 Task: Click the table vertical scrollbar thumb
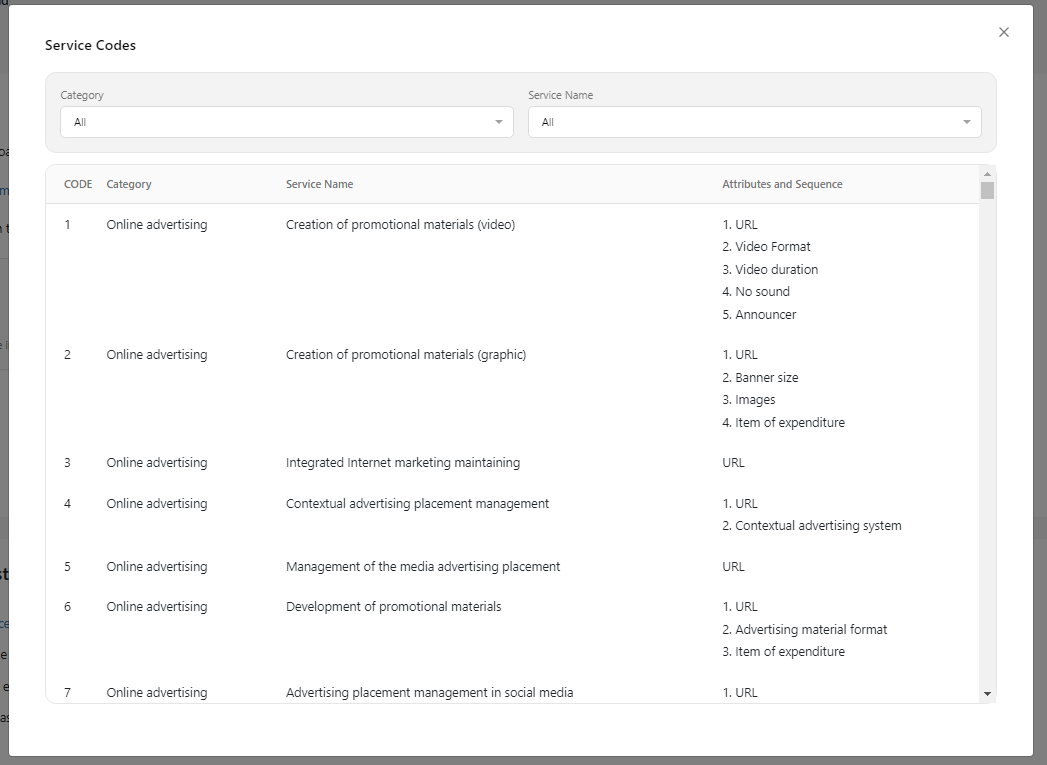point(988,190)
